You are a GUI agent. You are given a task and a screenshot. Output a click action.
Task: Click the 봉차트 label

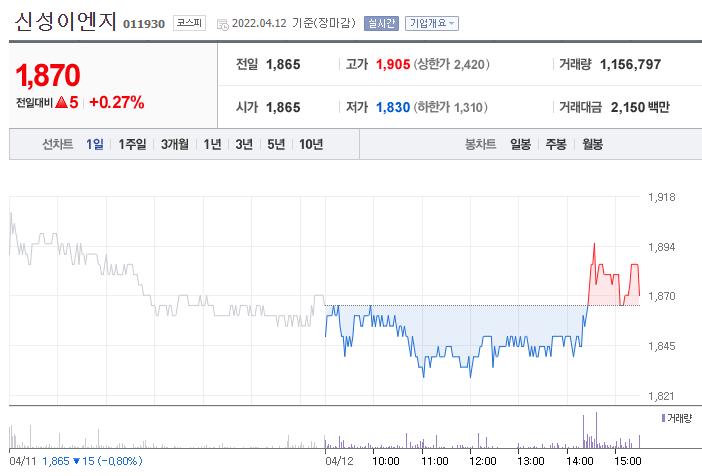[480, 144]
